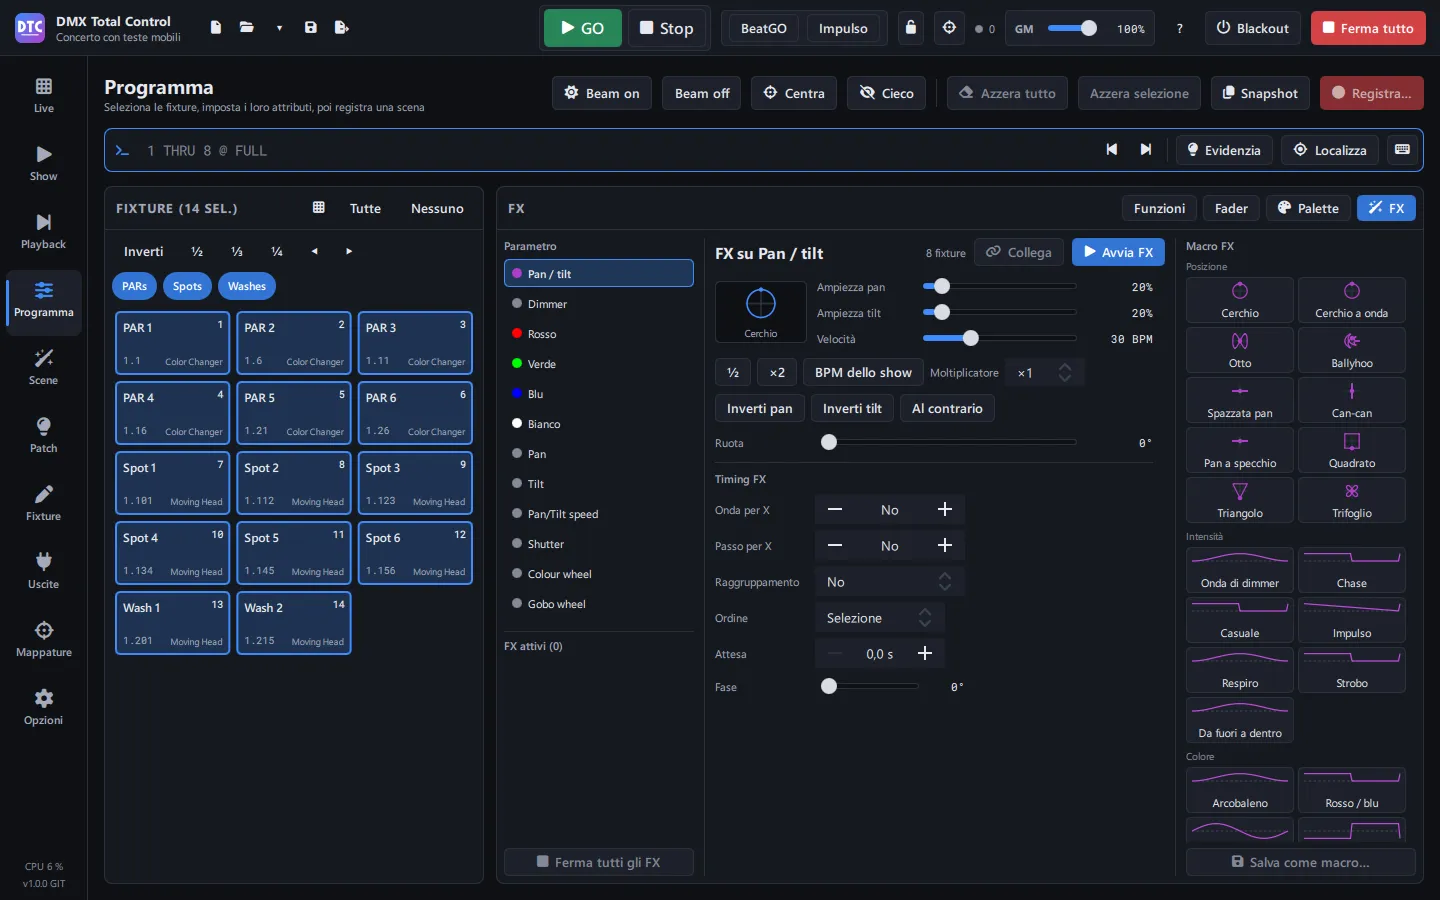Viewport: 1440px width, 900px height.
Task: Click Salva come macro button
Action: click(x=1300, y=862)
